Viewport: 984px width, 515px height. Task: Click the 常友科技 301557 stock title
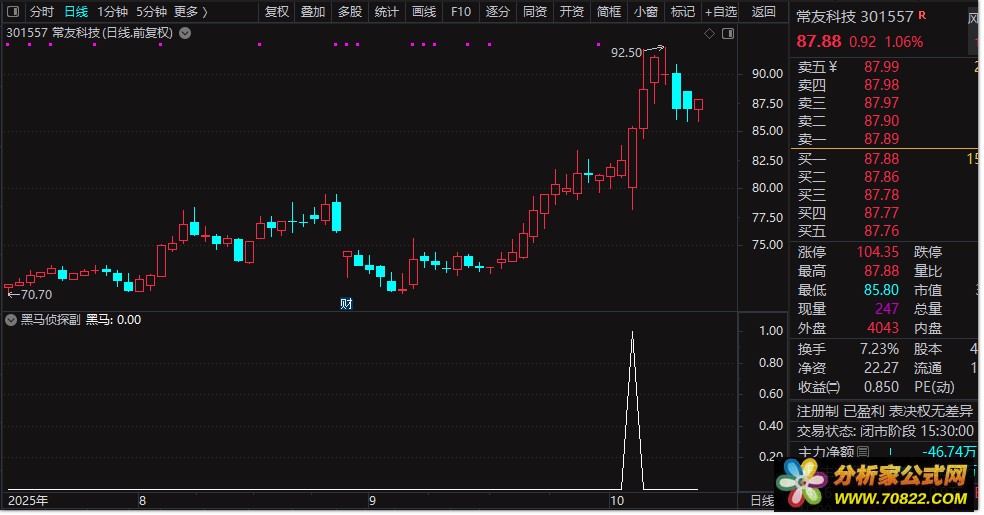[854, 16]
